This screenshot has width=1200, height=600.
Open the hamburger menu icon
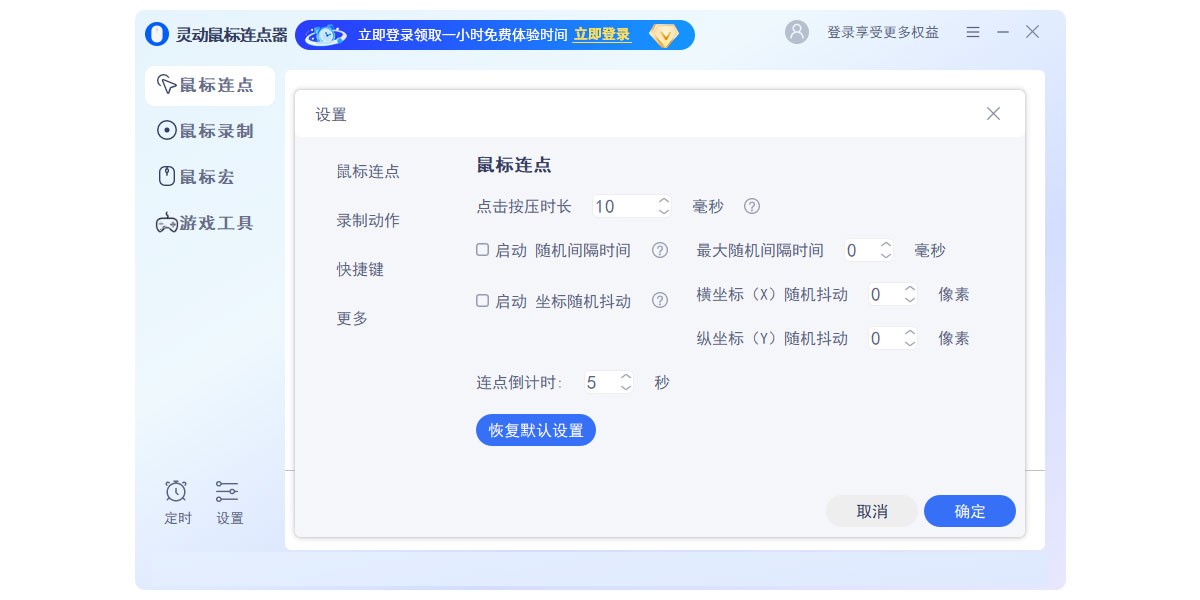pos(973,32)
